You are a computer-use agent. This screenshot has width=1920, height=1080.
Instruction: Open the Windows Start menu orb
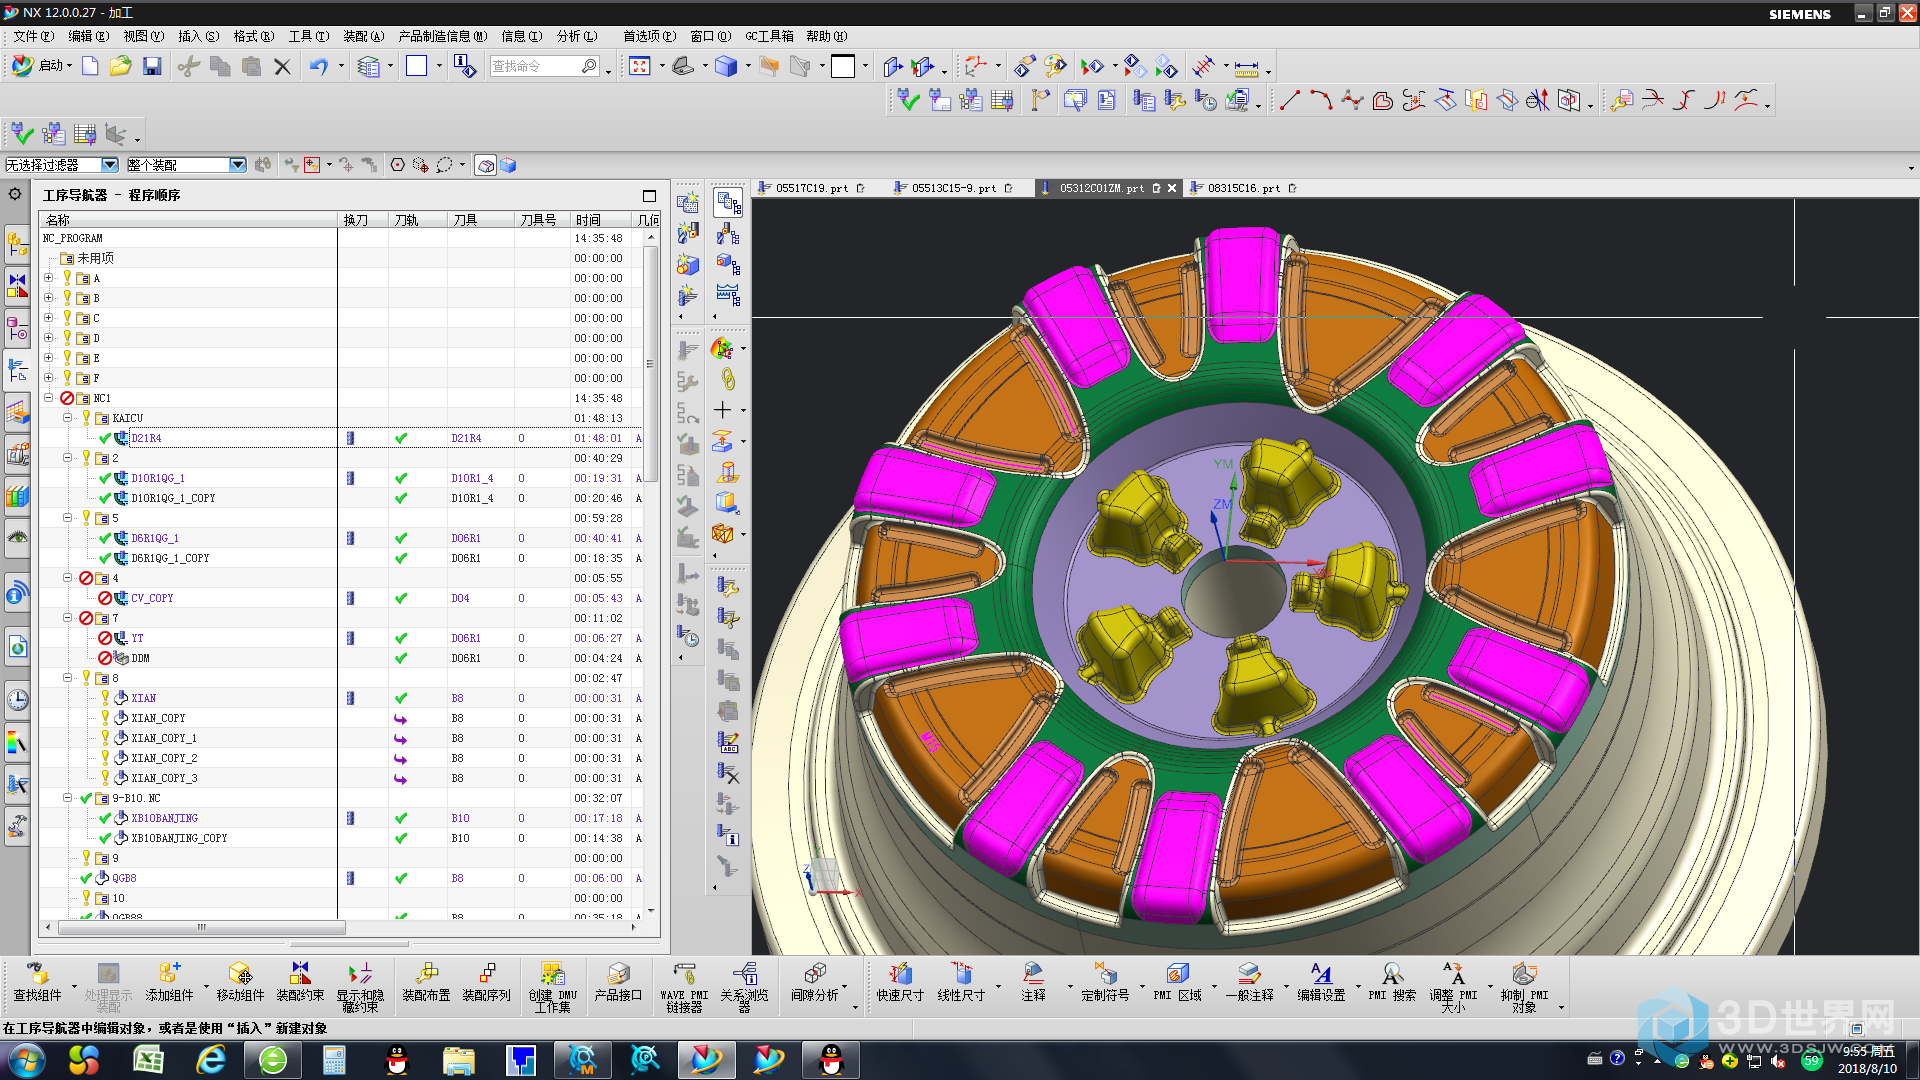[27, 1060]
